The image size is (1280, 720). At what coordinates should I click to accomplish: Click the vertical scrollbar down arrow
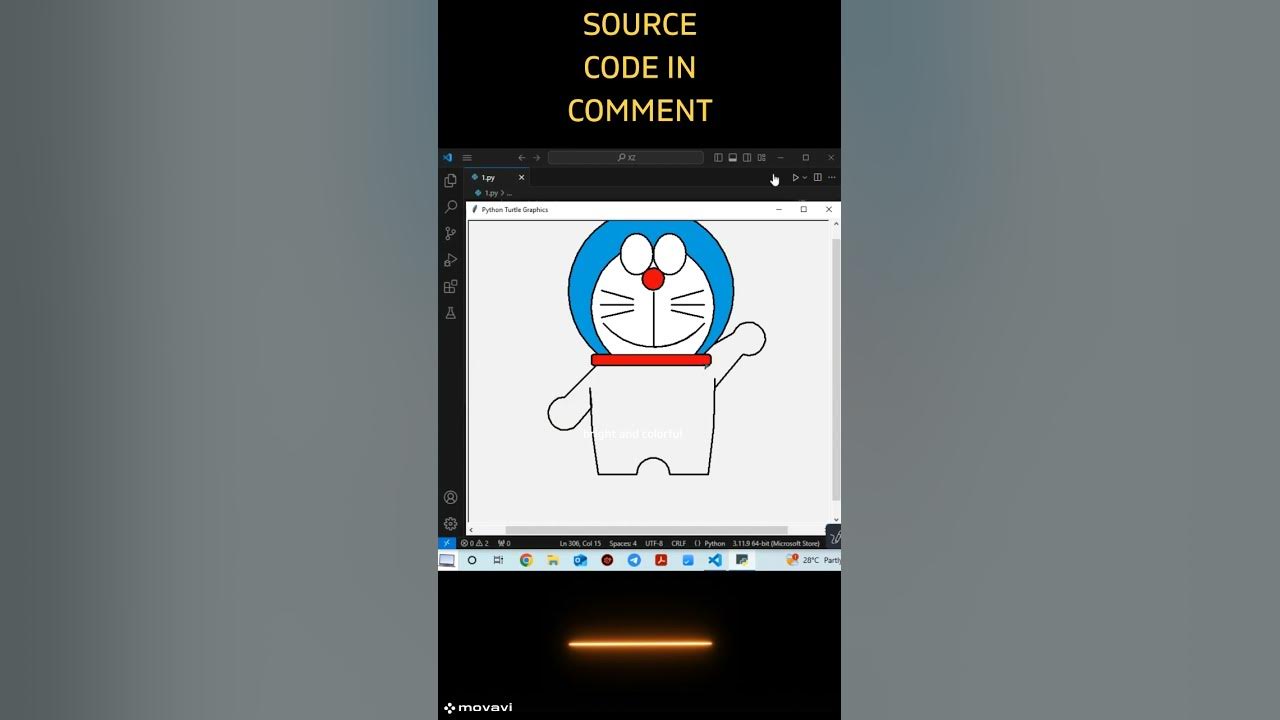click(836, 520)
